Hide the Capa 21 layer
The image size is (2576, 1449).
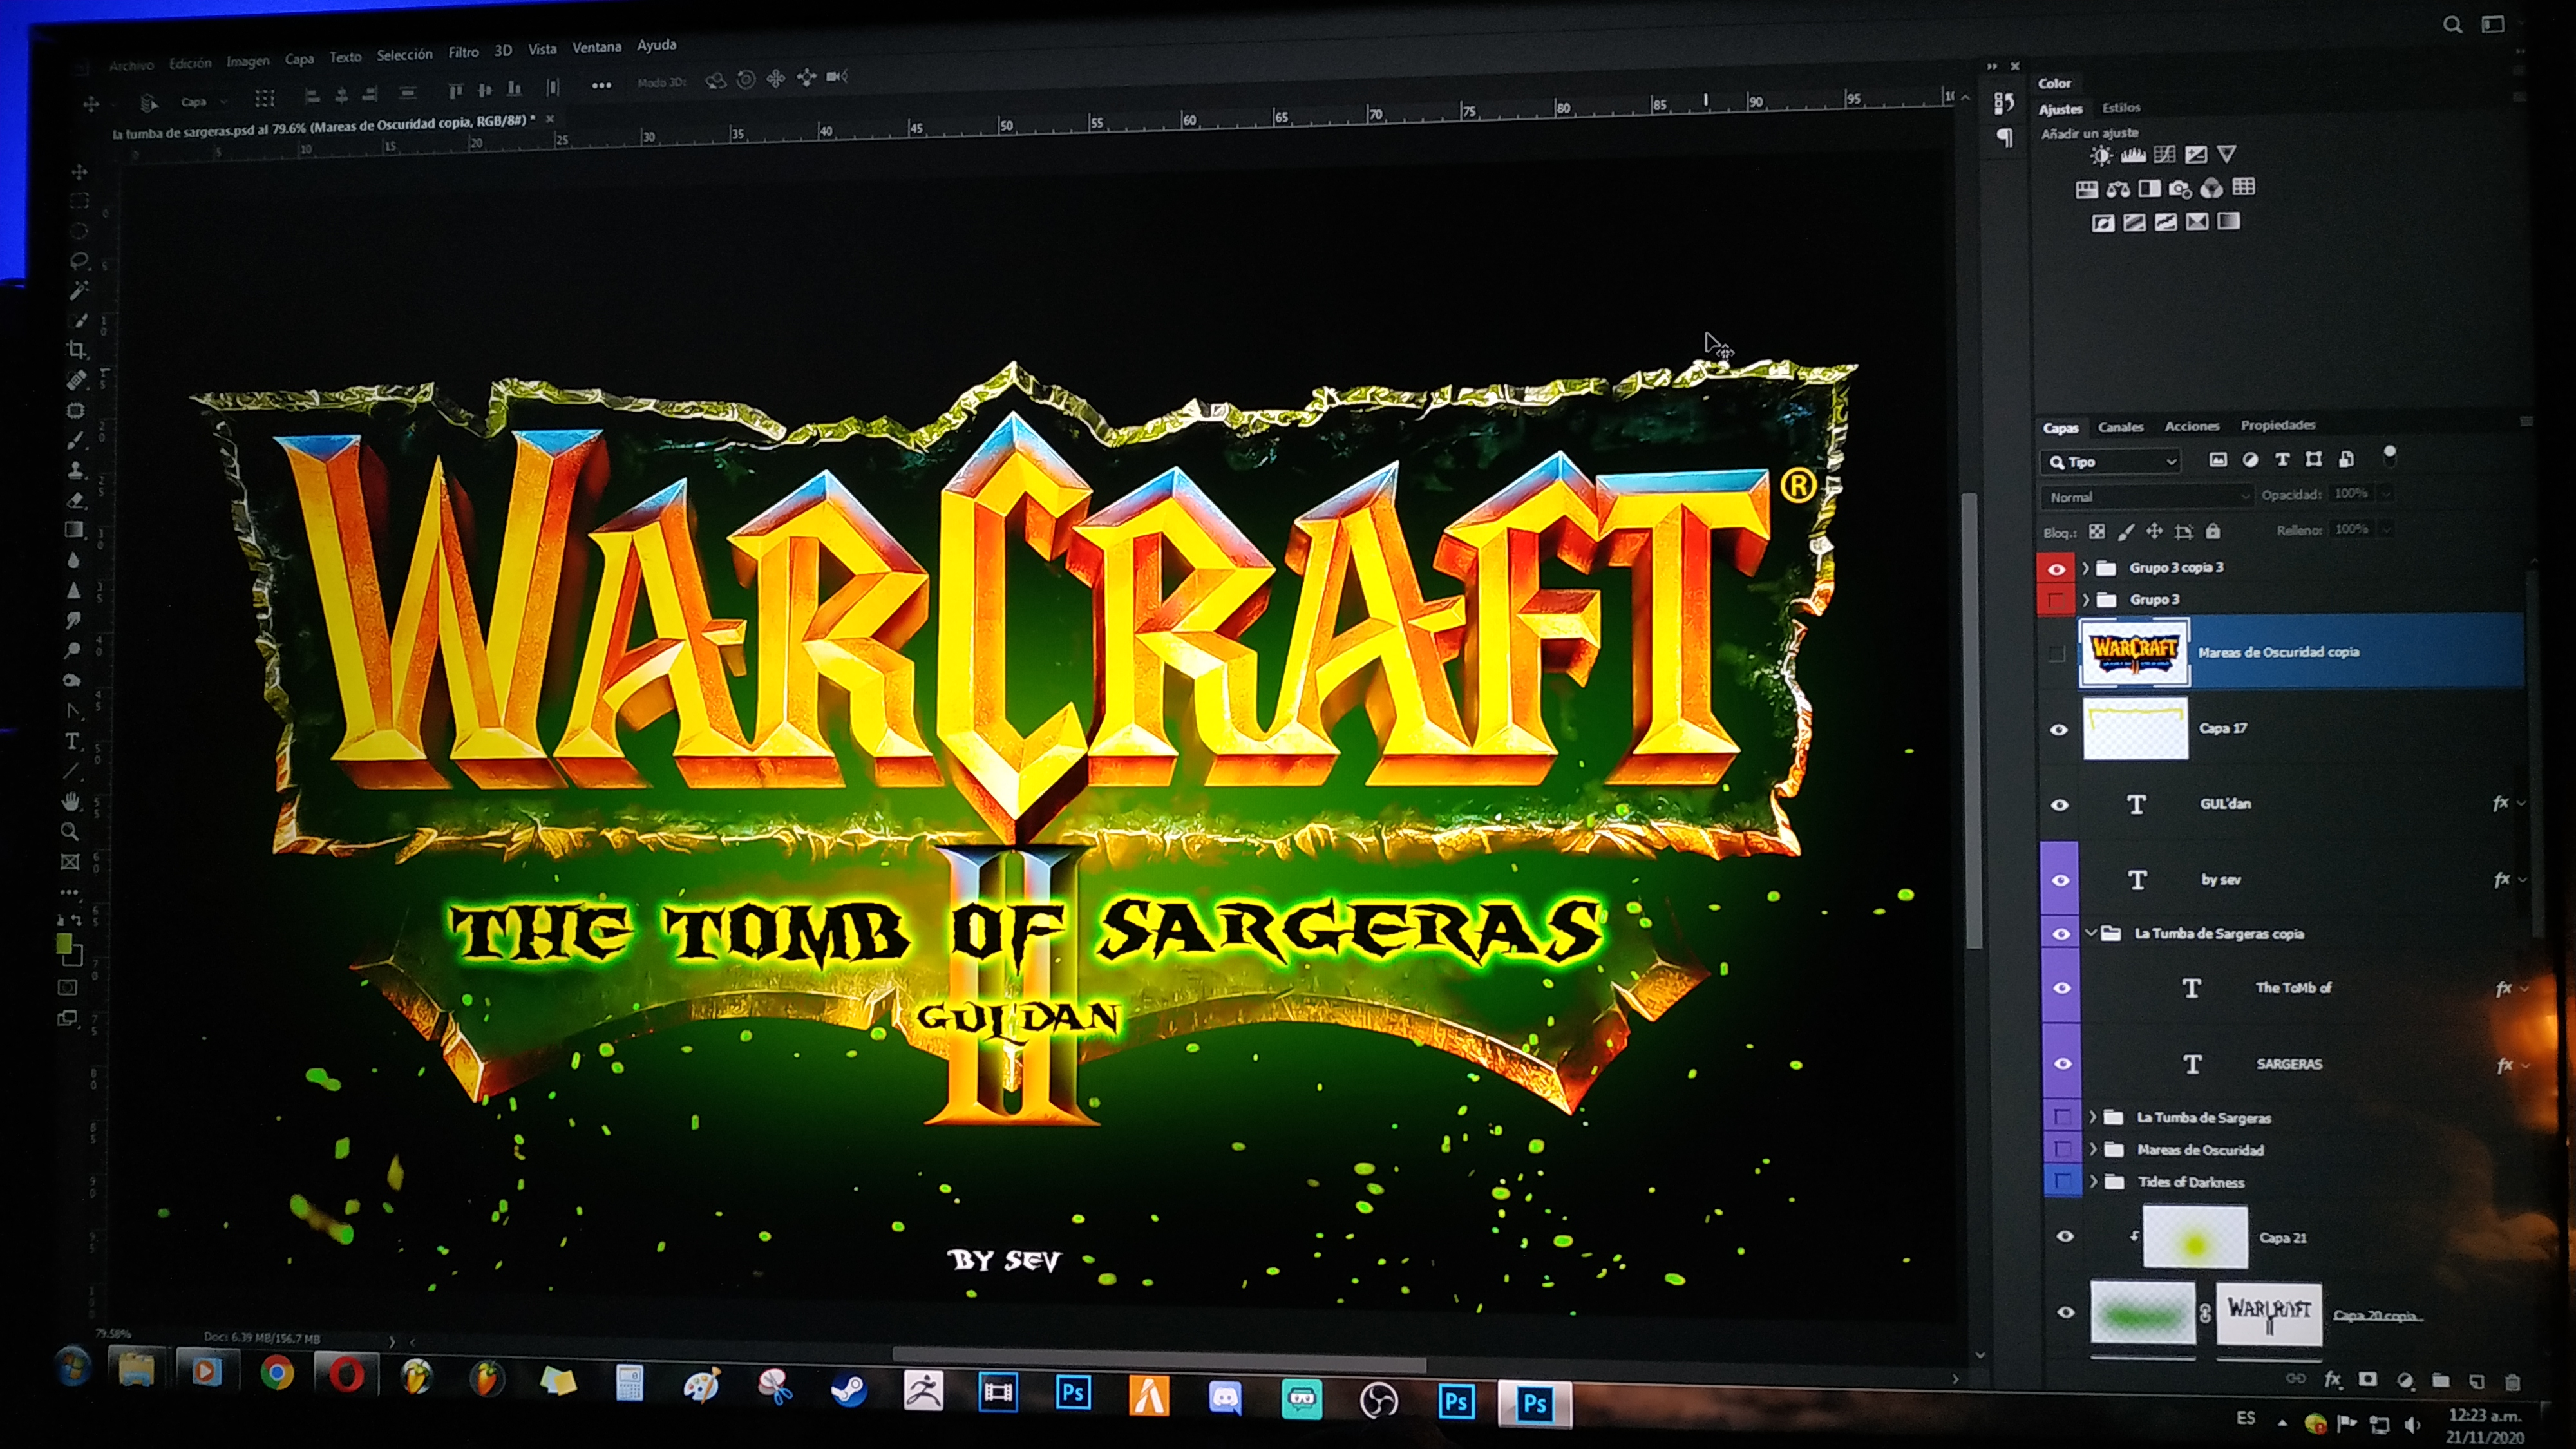click(2065, 1236)
